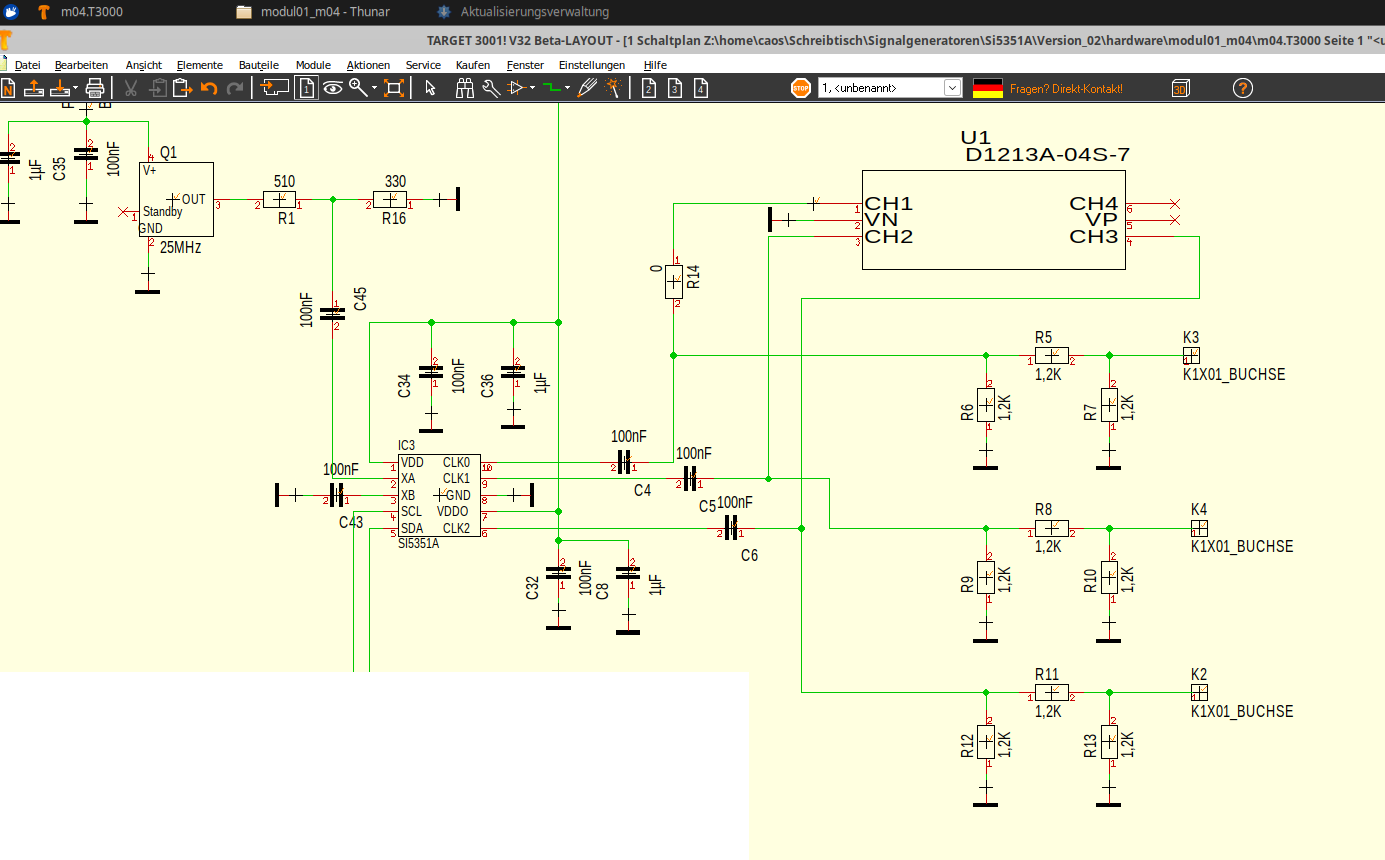This screenshot has width=1385, height=860.
Task: Click the 'Fragen? Direkt-Kontakt!' link
Action: point(1066,88)
